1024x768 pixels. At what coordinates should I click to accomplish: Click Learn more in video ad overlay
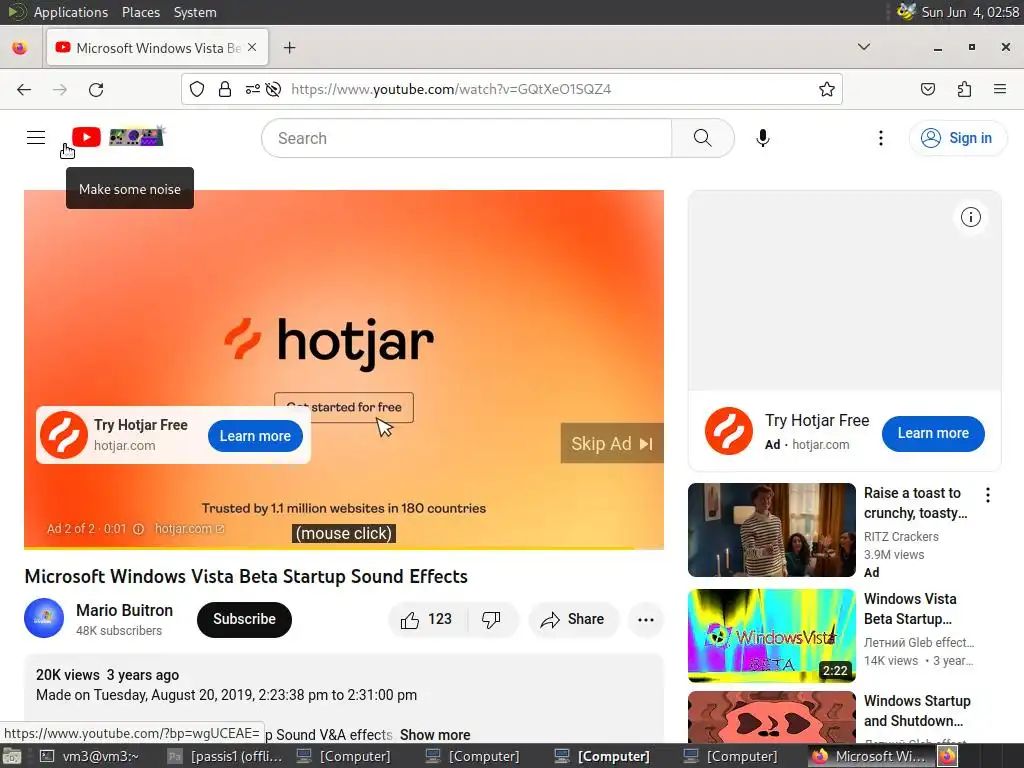tap(255, 436)
